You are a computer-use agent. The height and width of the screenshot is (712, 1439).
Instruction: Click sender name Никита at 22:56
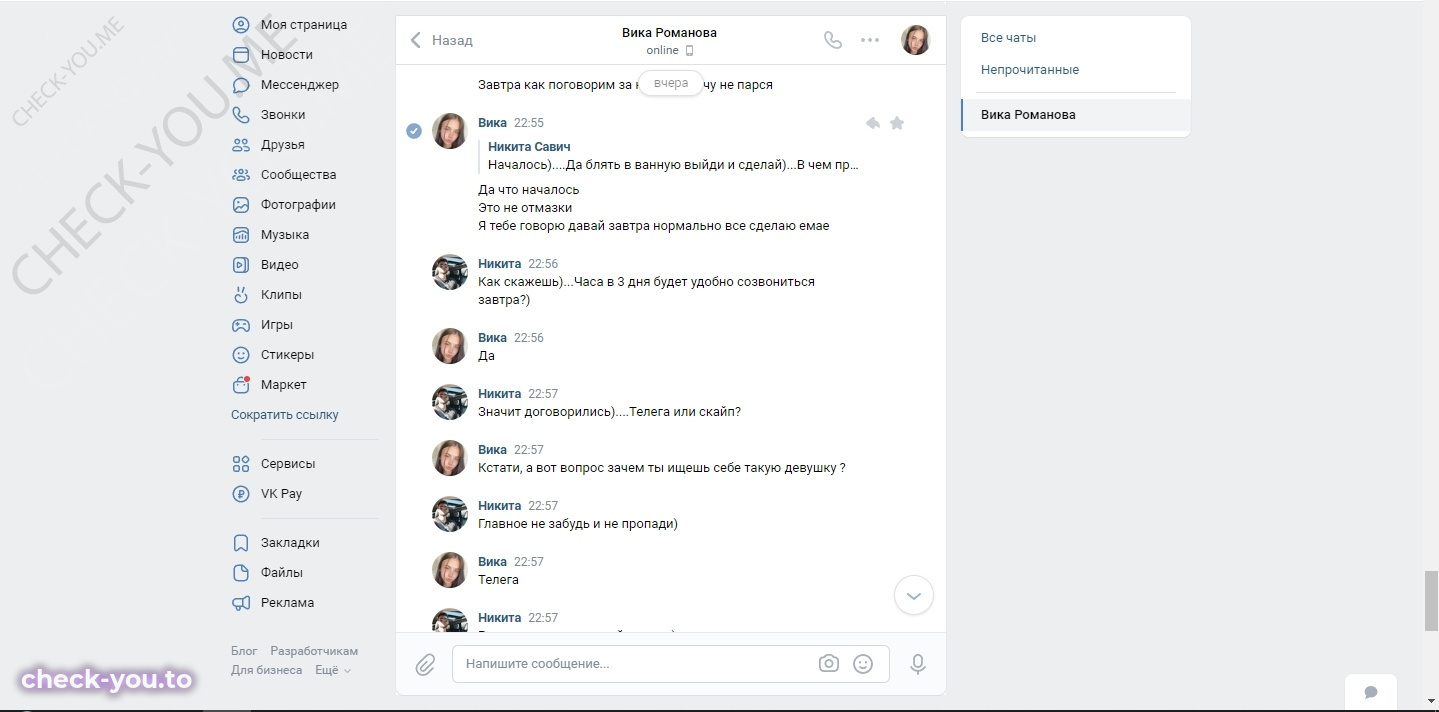[x=500, y=264]
